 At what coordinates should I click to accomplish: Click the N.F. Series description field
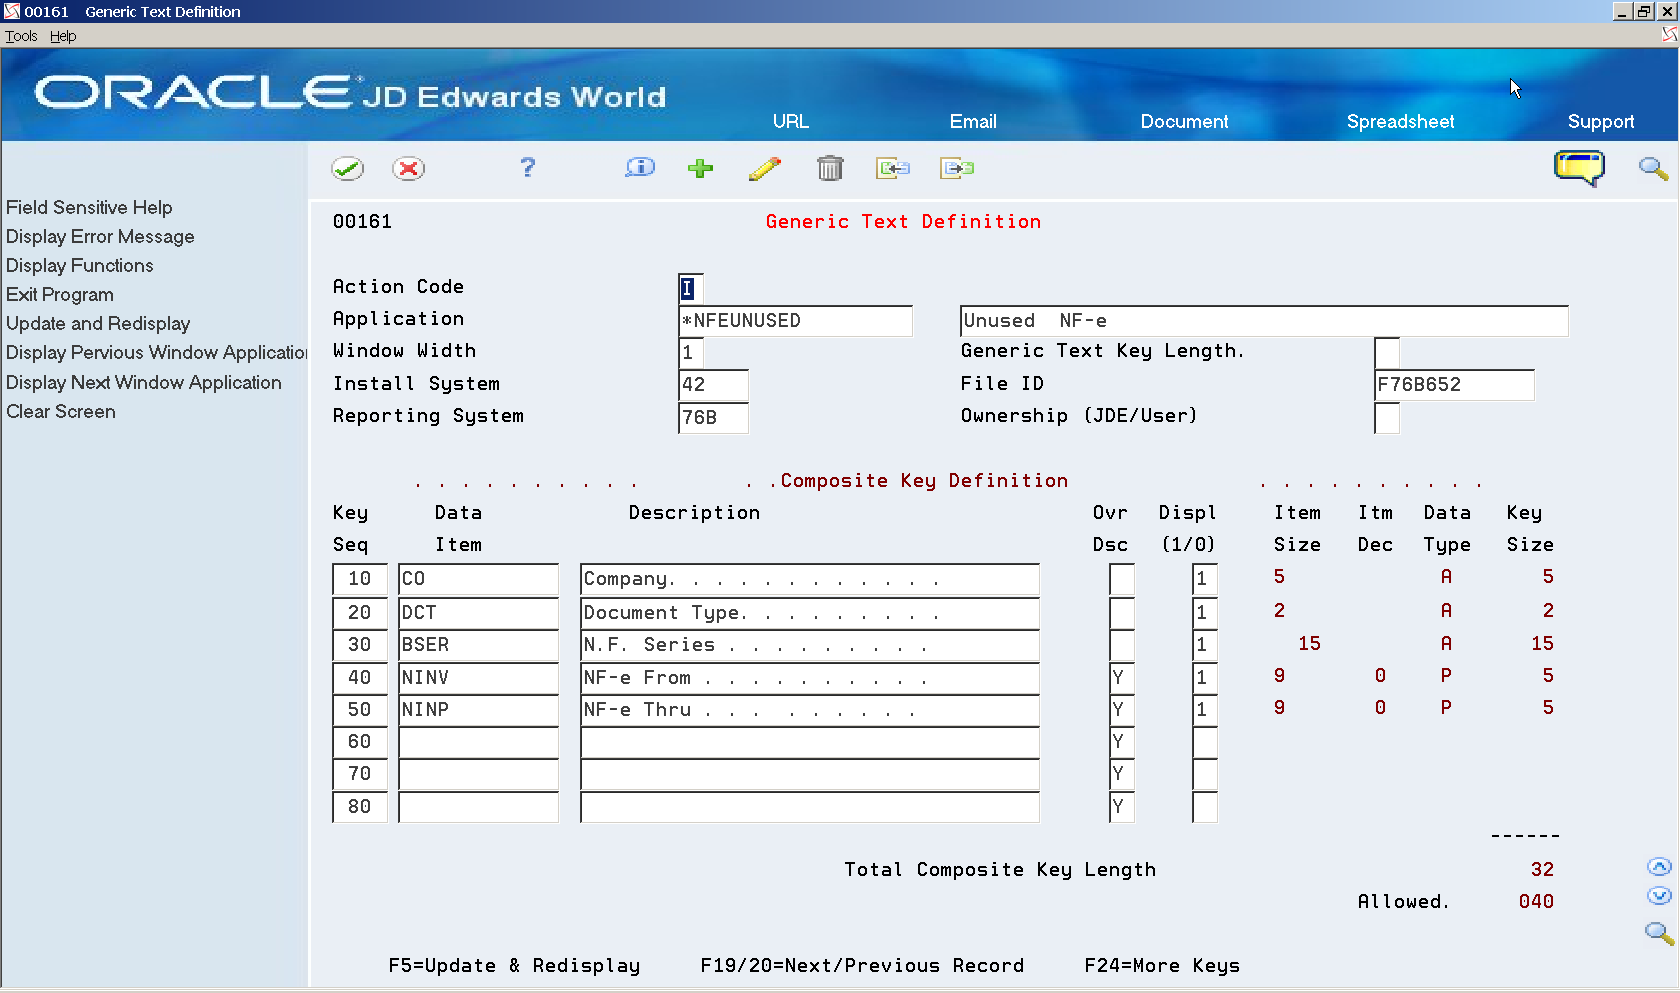[x=810, y=645]
